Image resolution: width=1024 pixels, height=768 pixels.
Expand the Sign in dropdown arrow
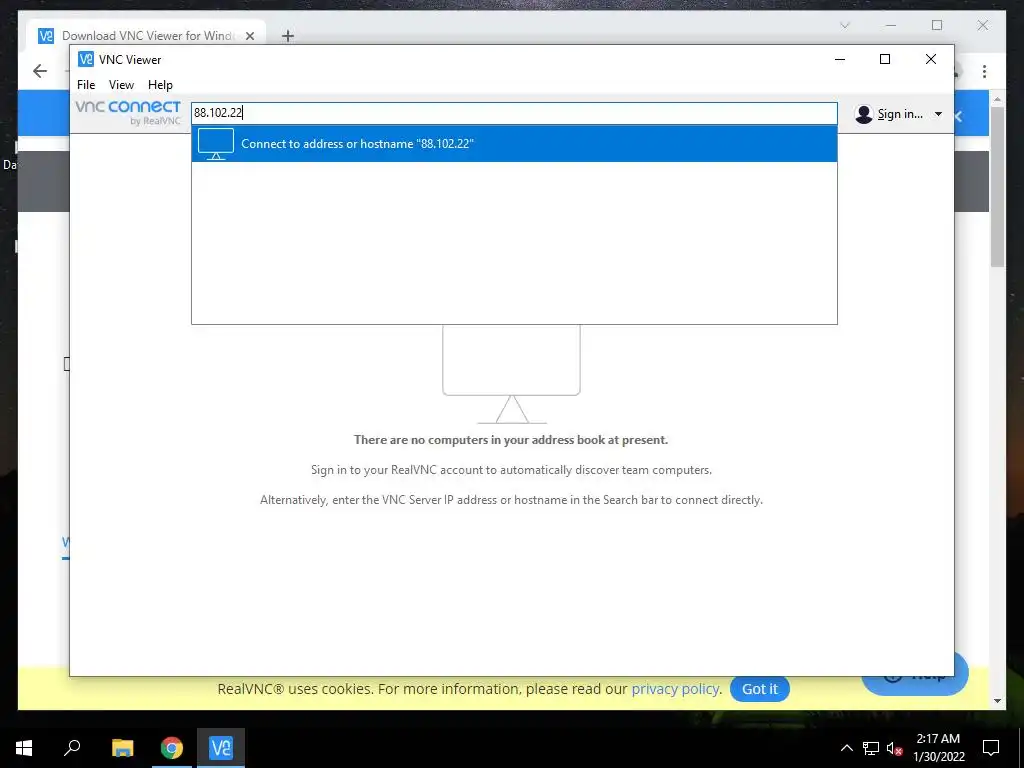(x=938, y=114)
